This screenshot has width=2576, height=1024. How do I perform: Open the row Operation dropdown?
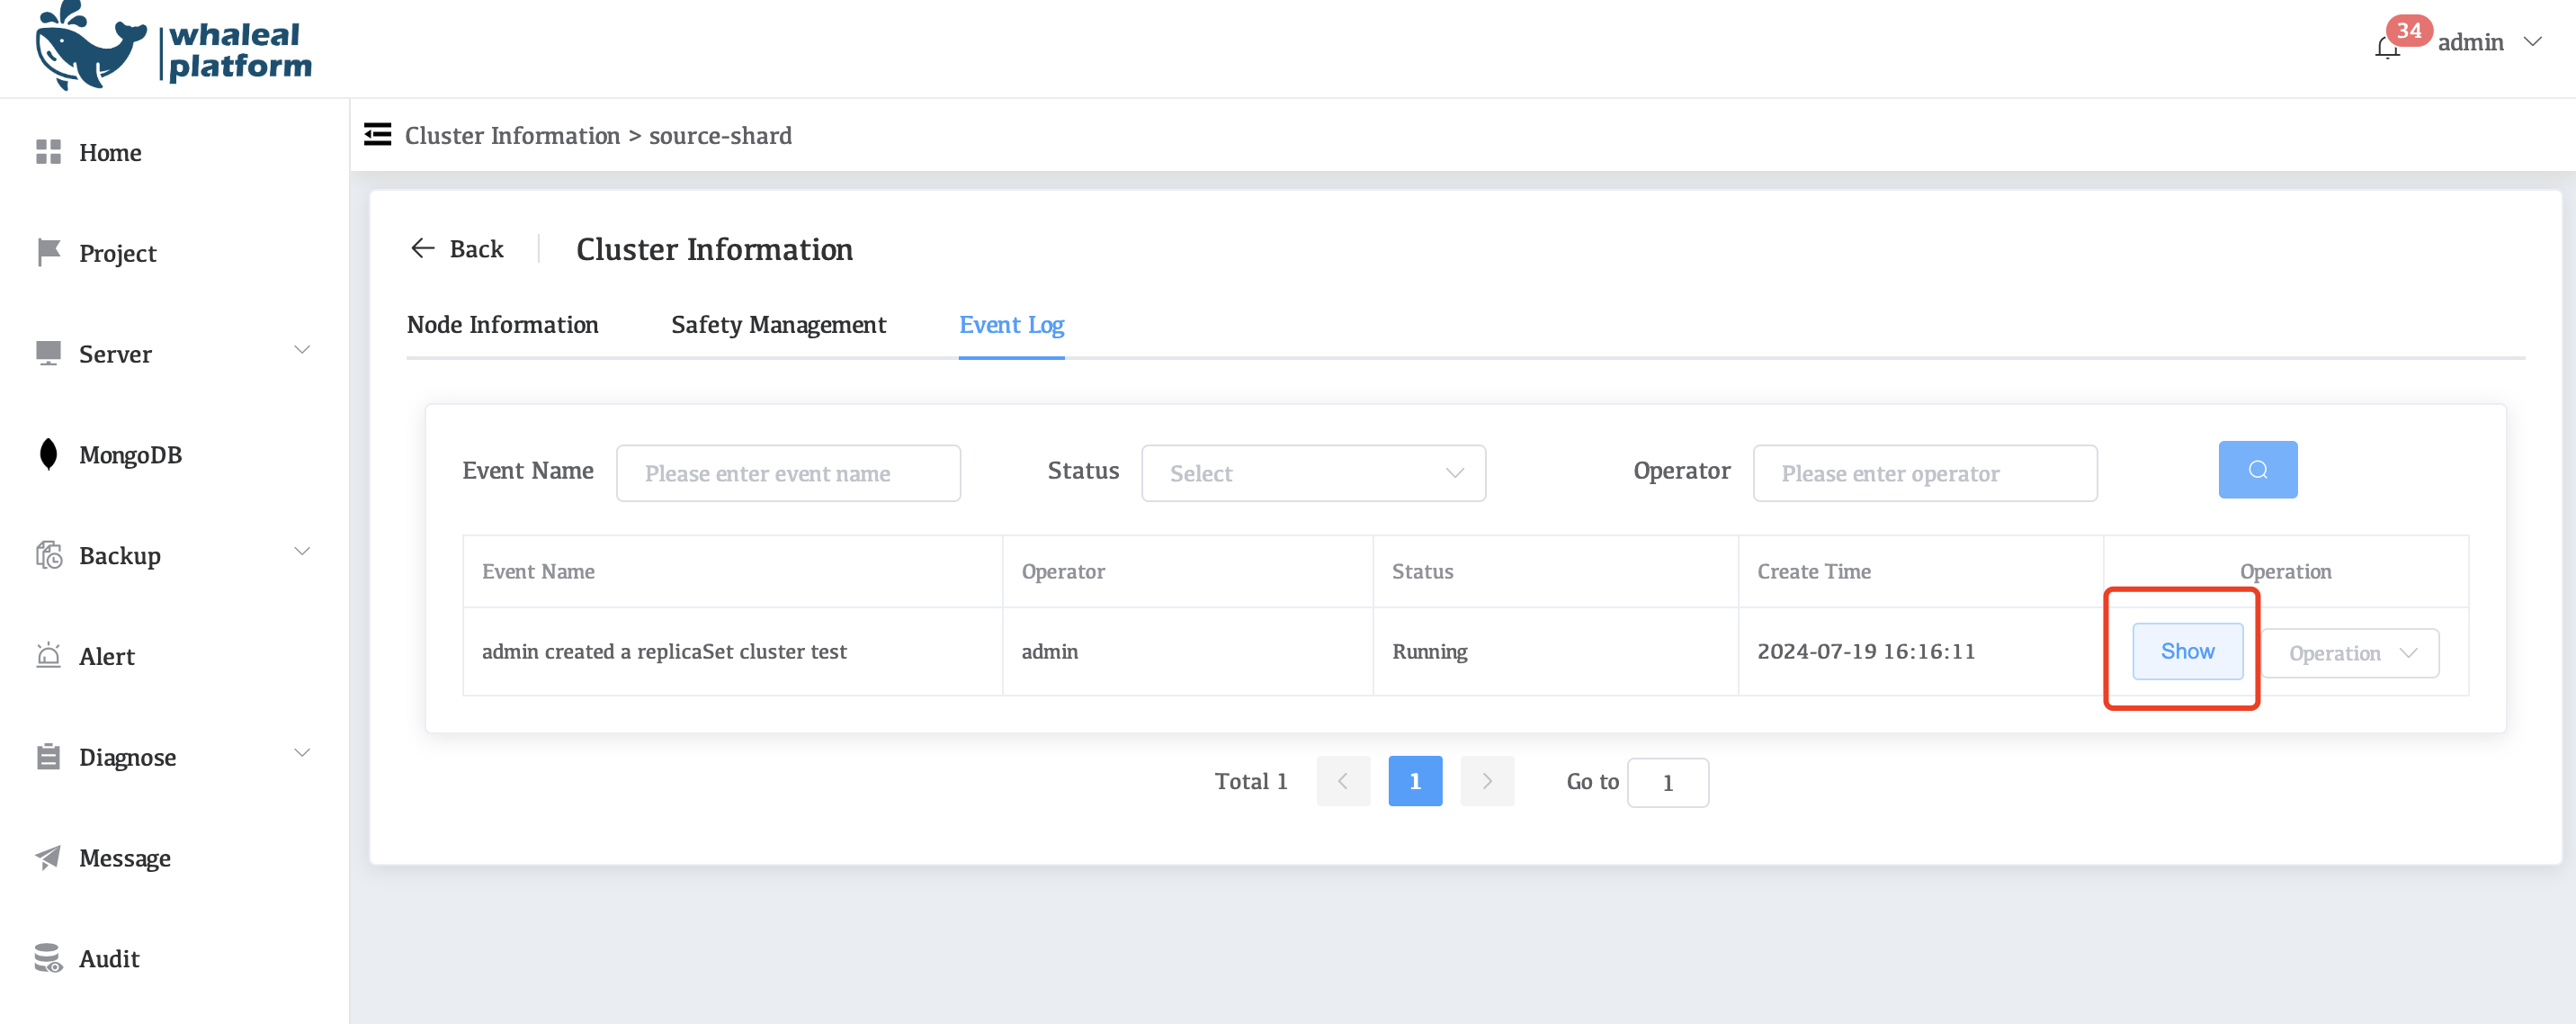(2349, 653)
